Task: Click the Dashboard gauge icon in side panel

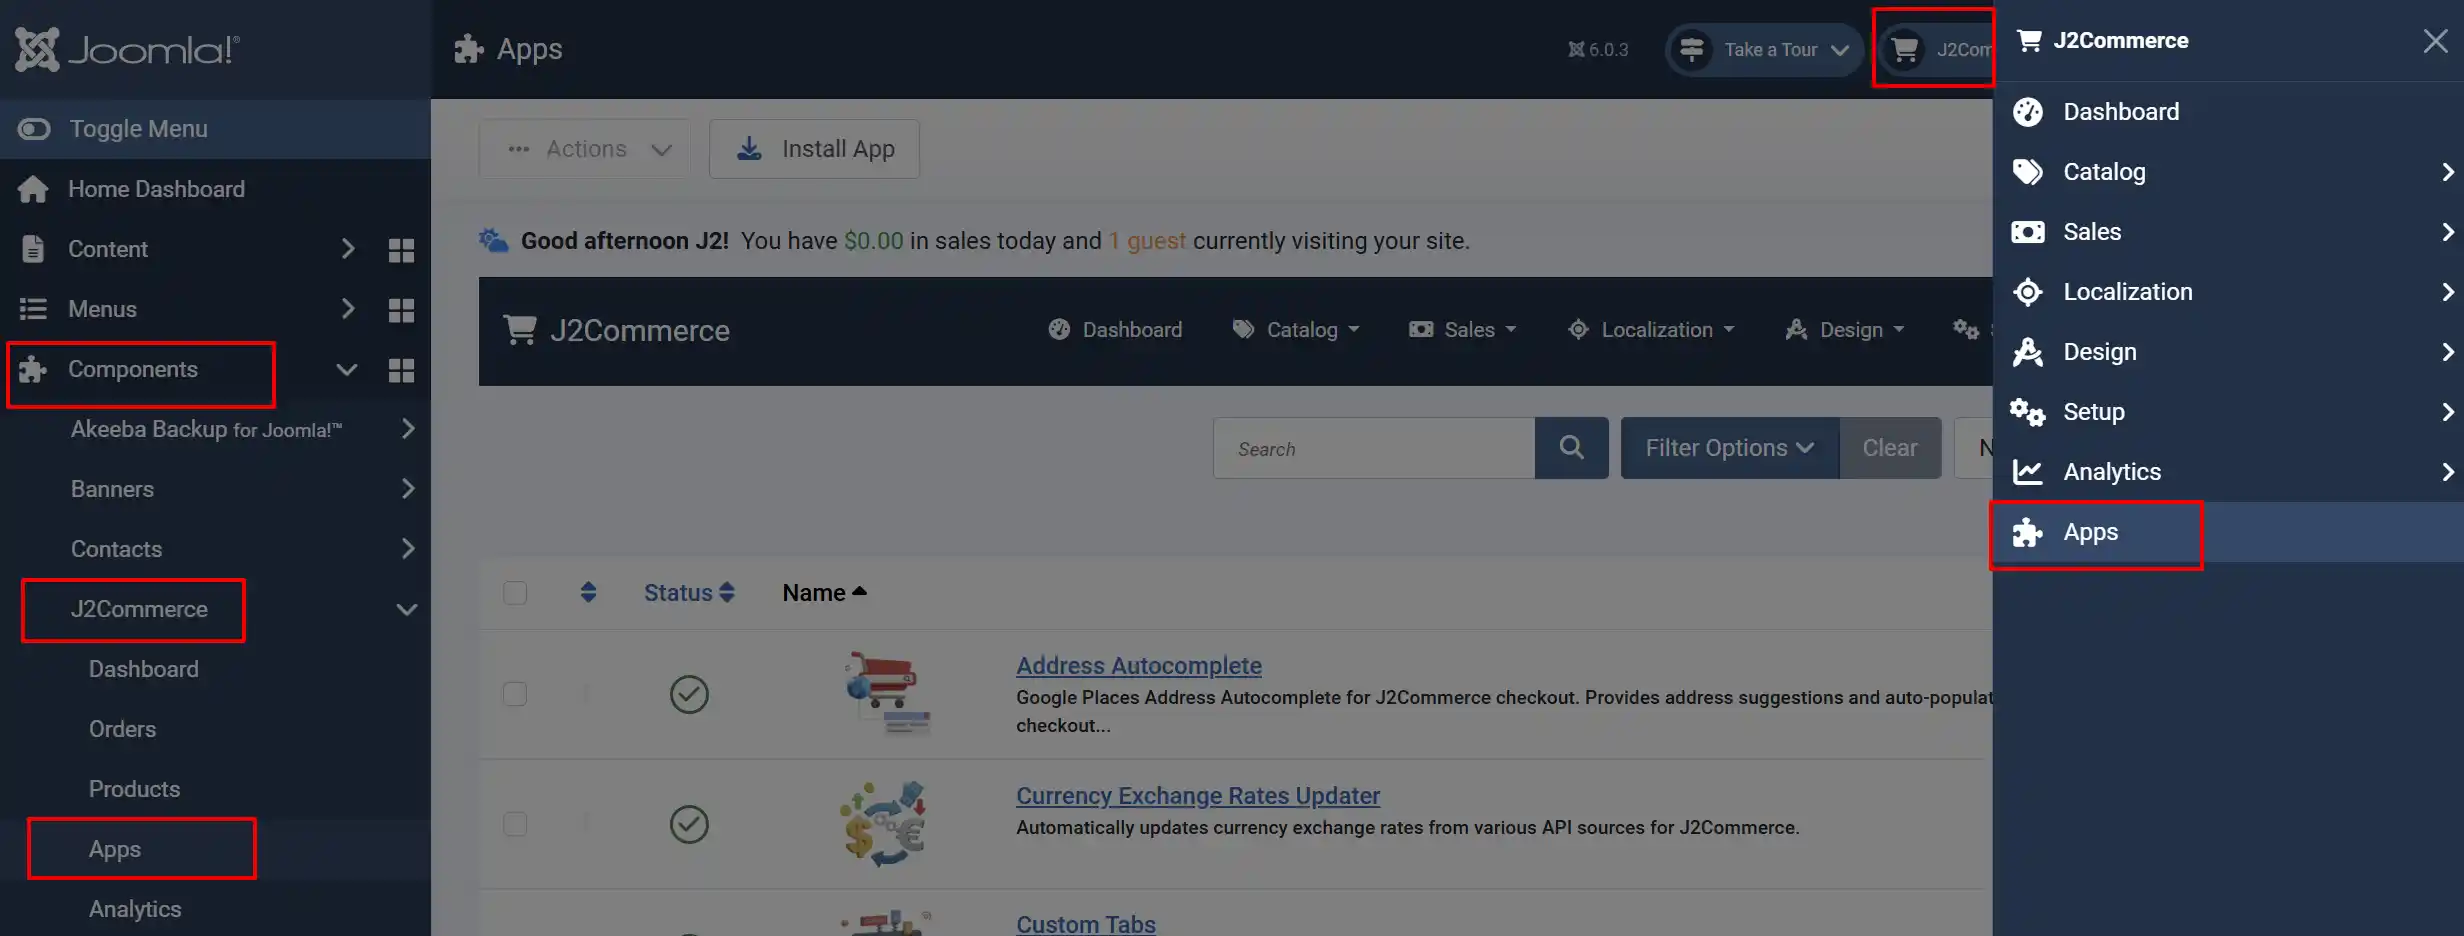Action: pyautogui.click(x=2028, y=112)
